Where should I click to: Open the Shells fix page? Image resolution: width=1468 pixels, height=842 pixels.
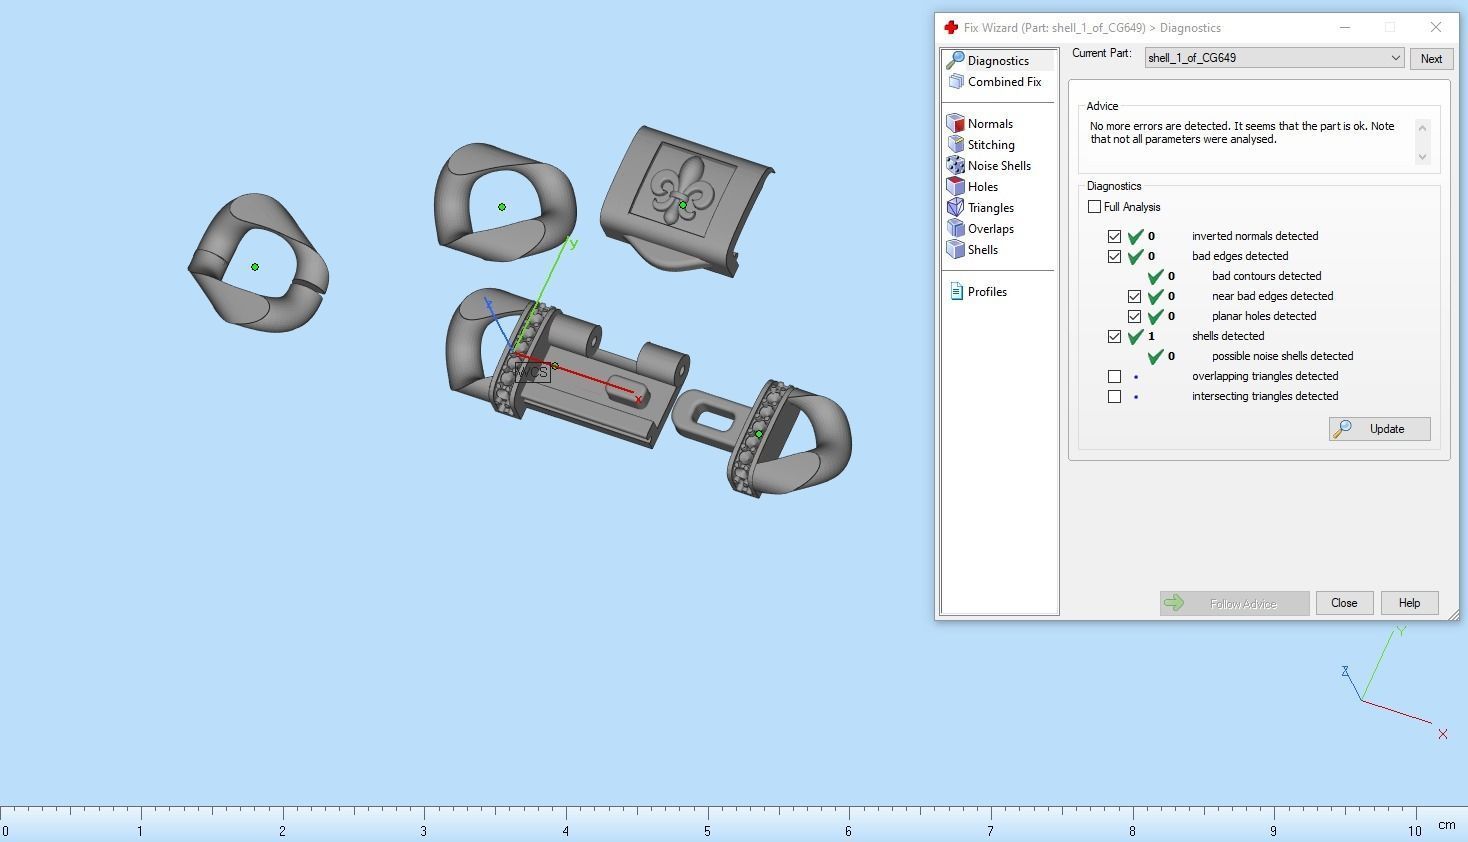pos(973,250)
